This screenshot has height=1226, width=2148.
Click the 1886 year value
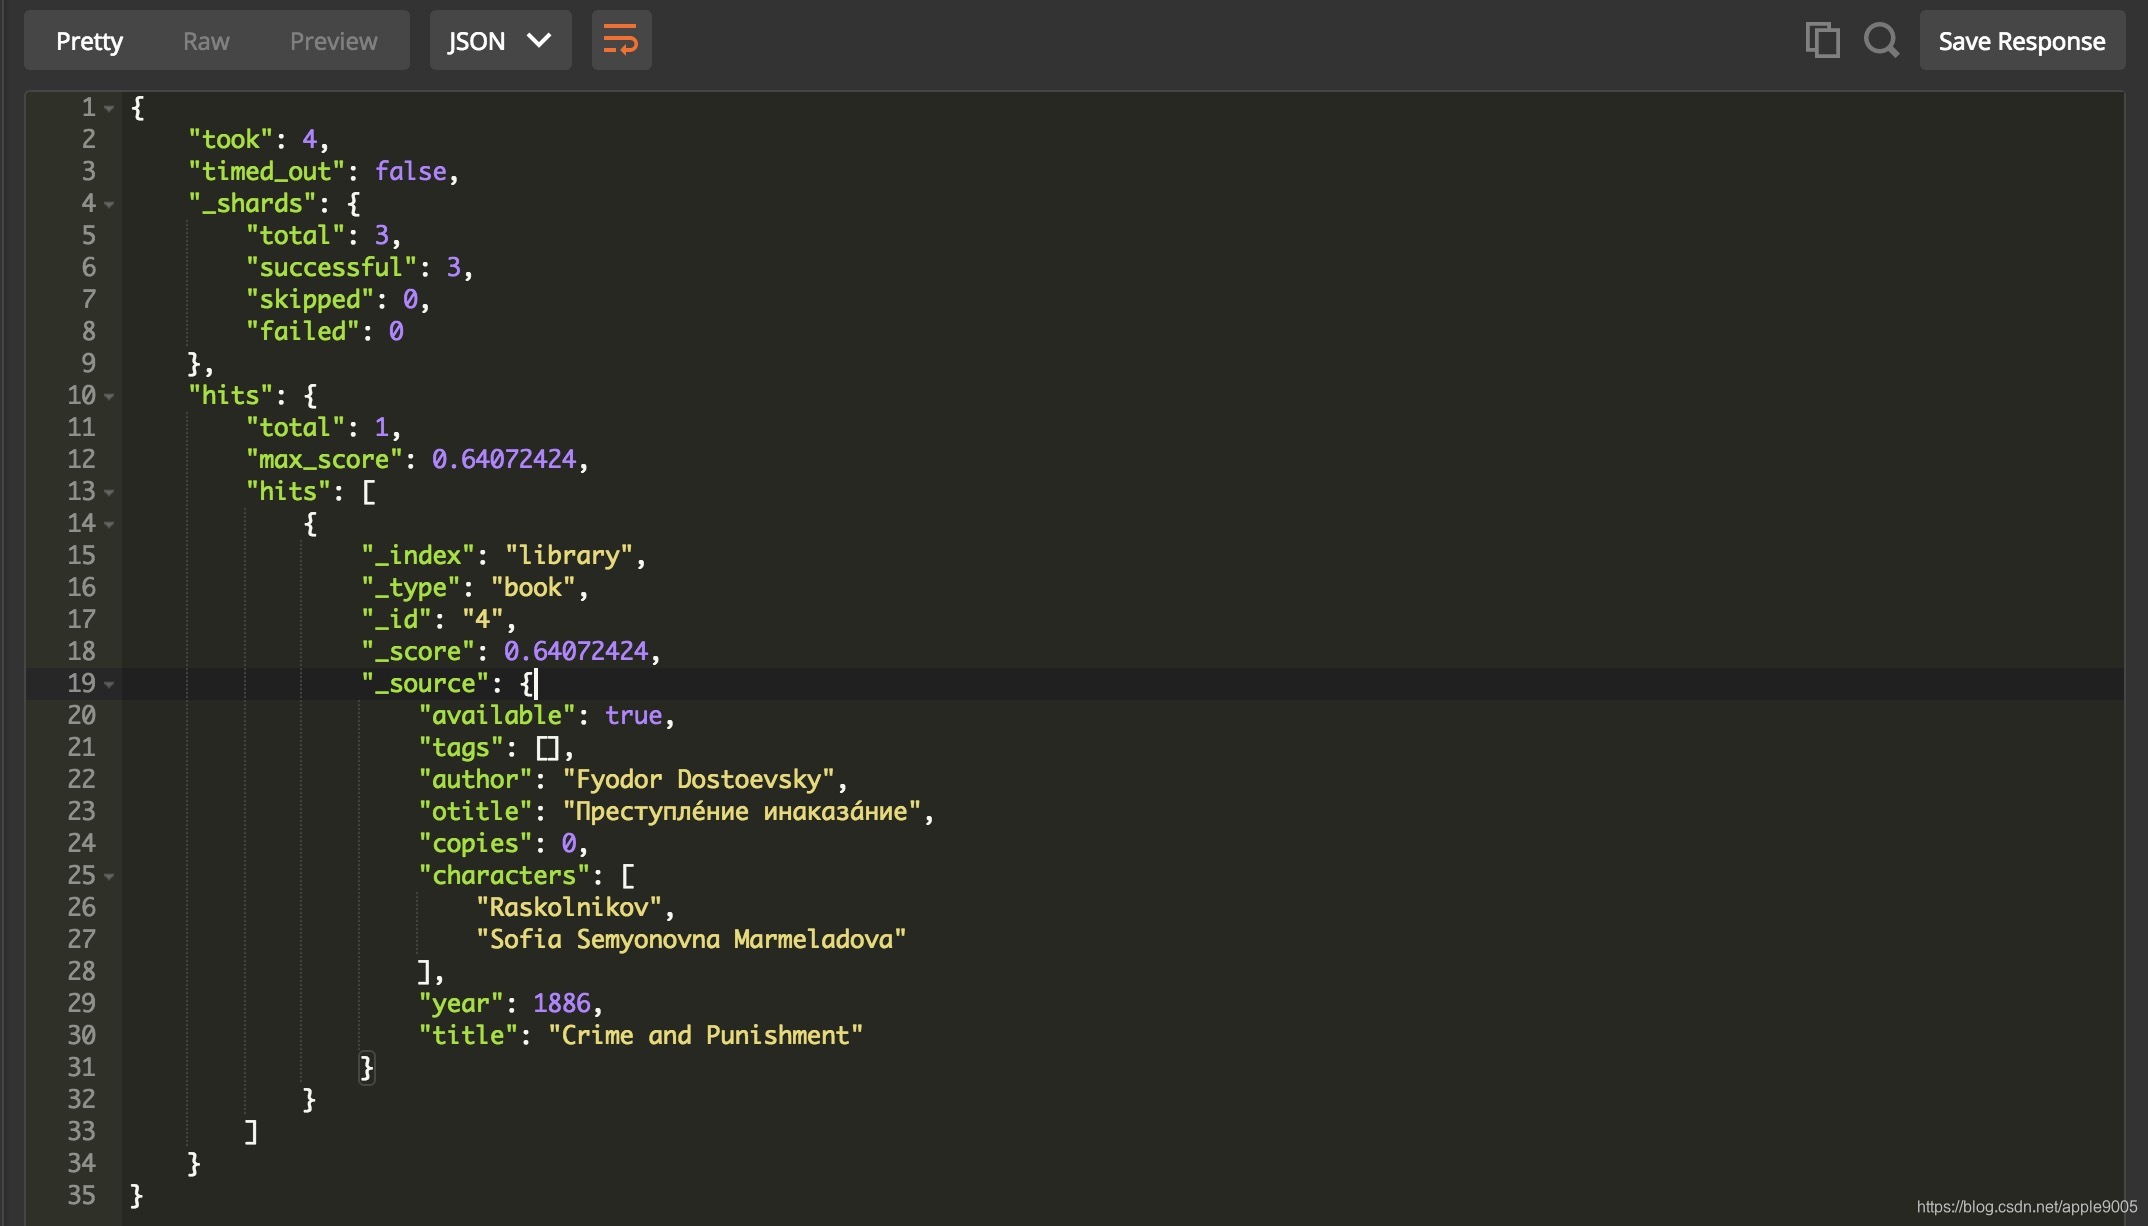pyautogui.click(x=562, y=1003)
